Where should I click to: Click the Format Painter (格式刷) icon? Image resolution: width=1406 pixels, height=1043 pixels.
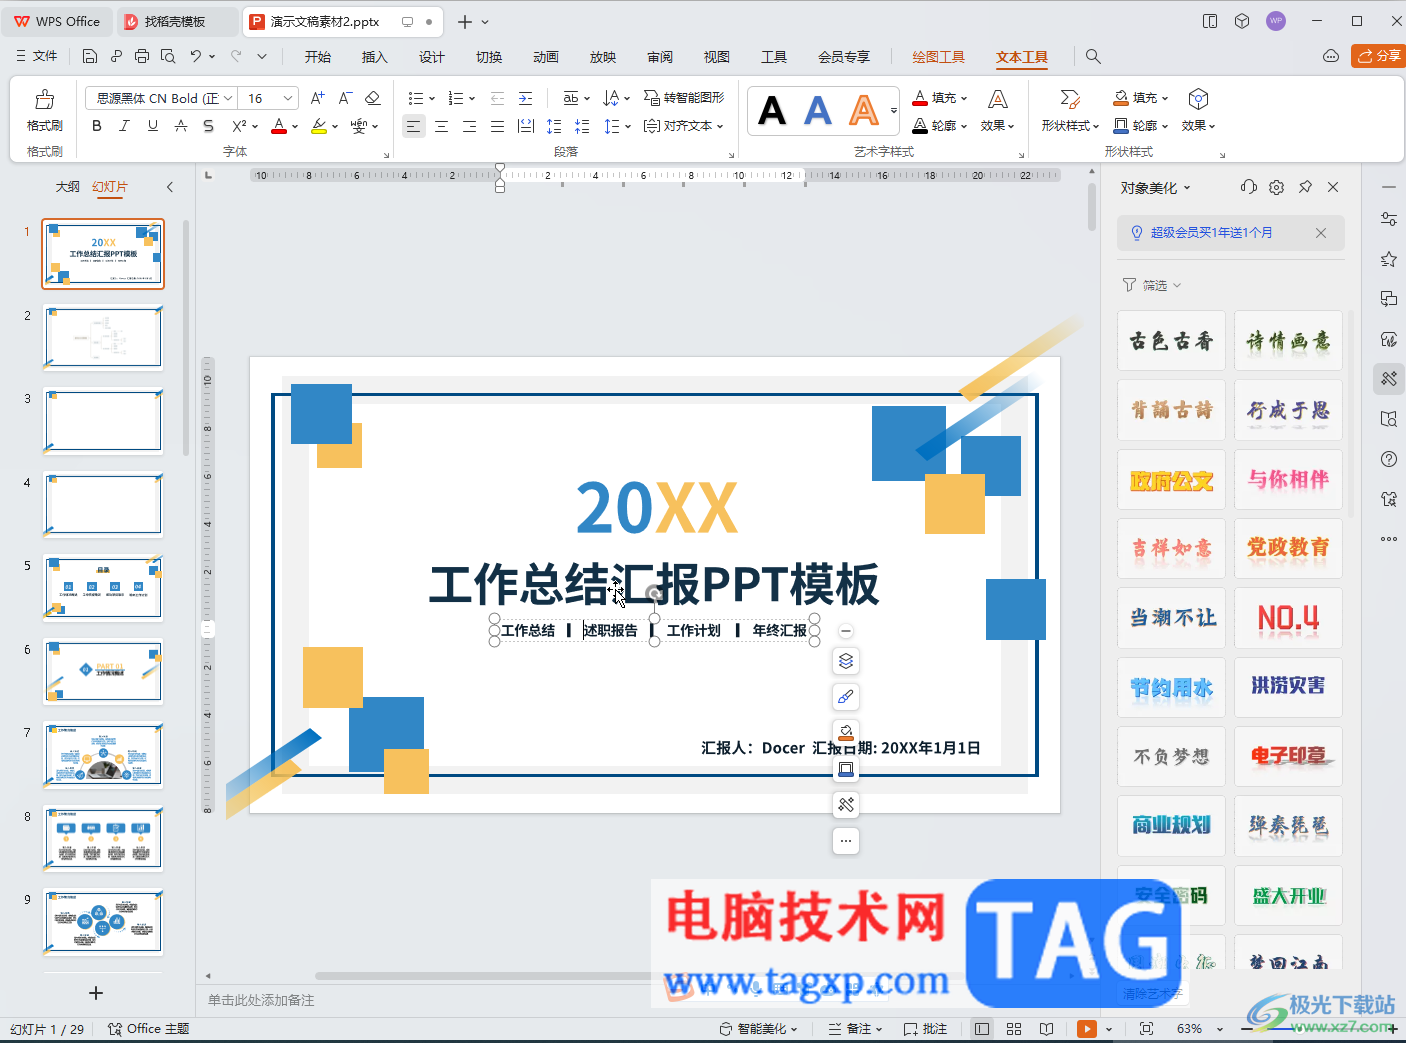44,99
